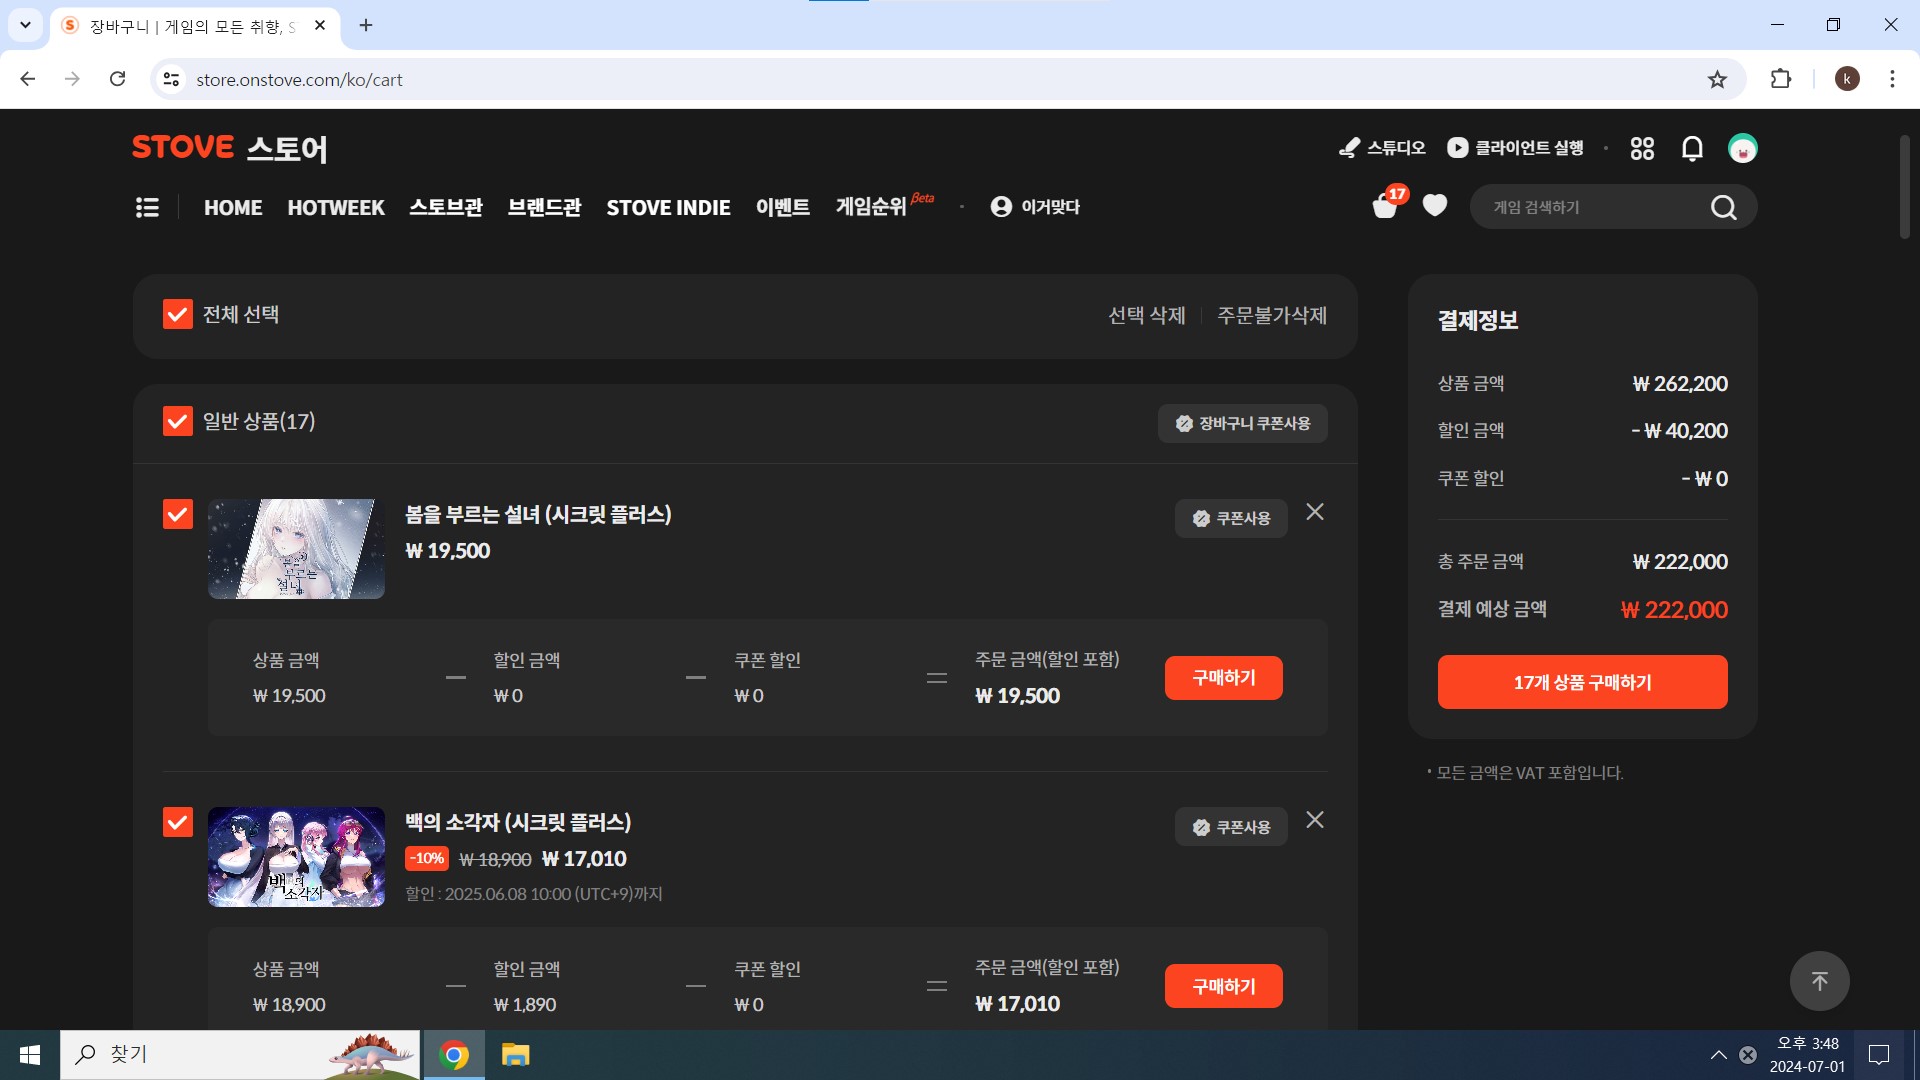Open Chrome extensions puzzle icon

point(1781,79)
